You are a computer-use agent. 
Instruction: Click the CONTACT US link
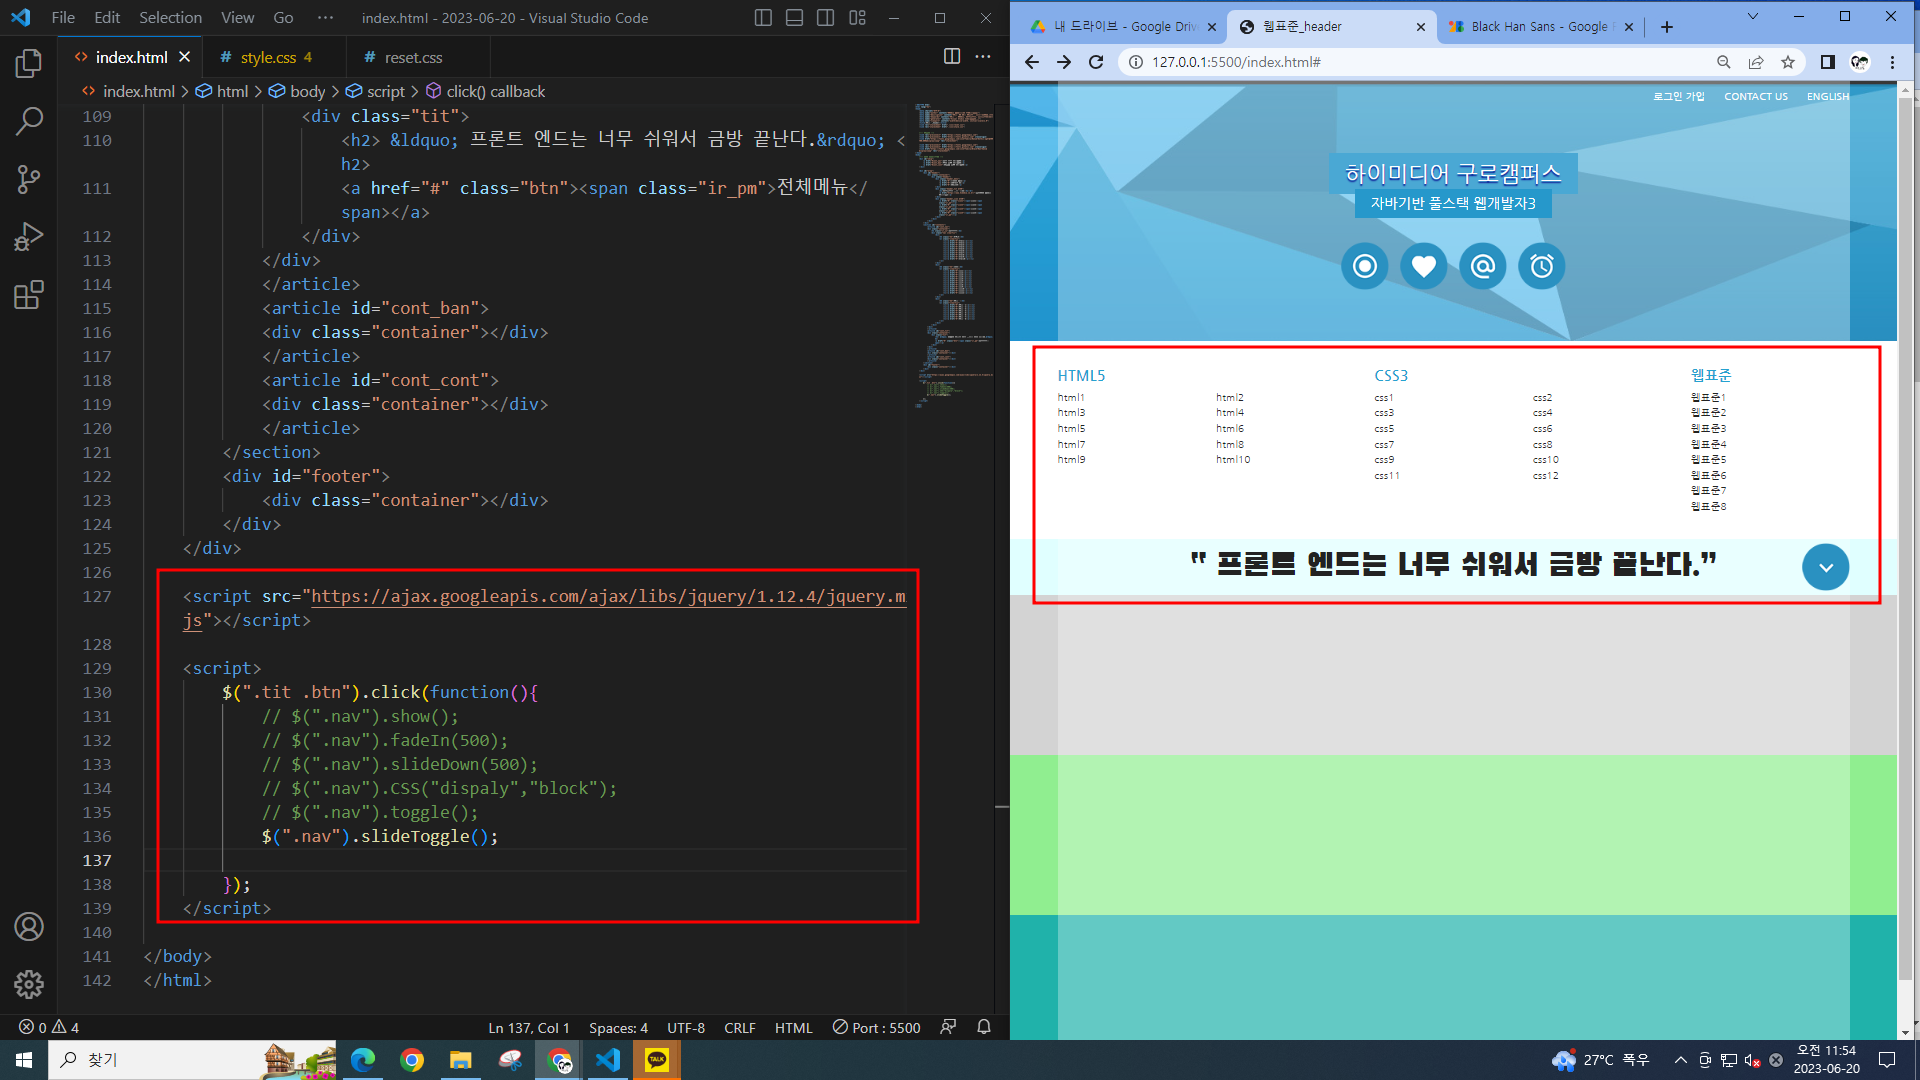(1755, 97)
